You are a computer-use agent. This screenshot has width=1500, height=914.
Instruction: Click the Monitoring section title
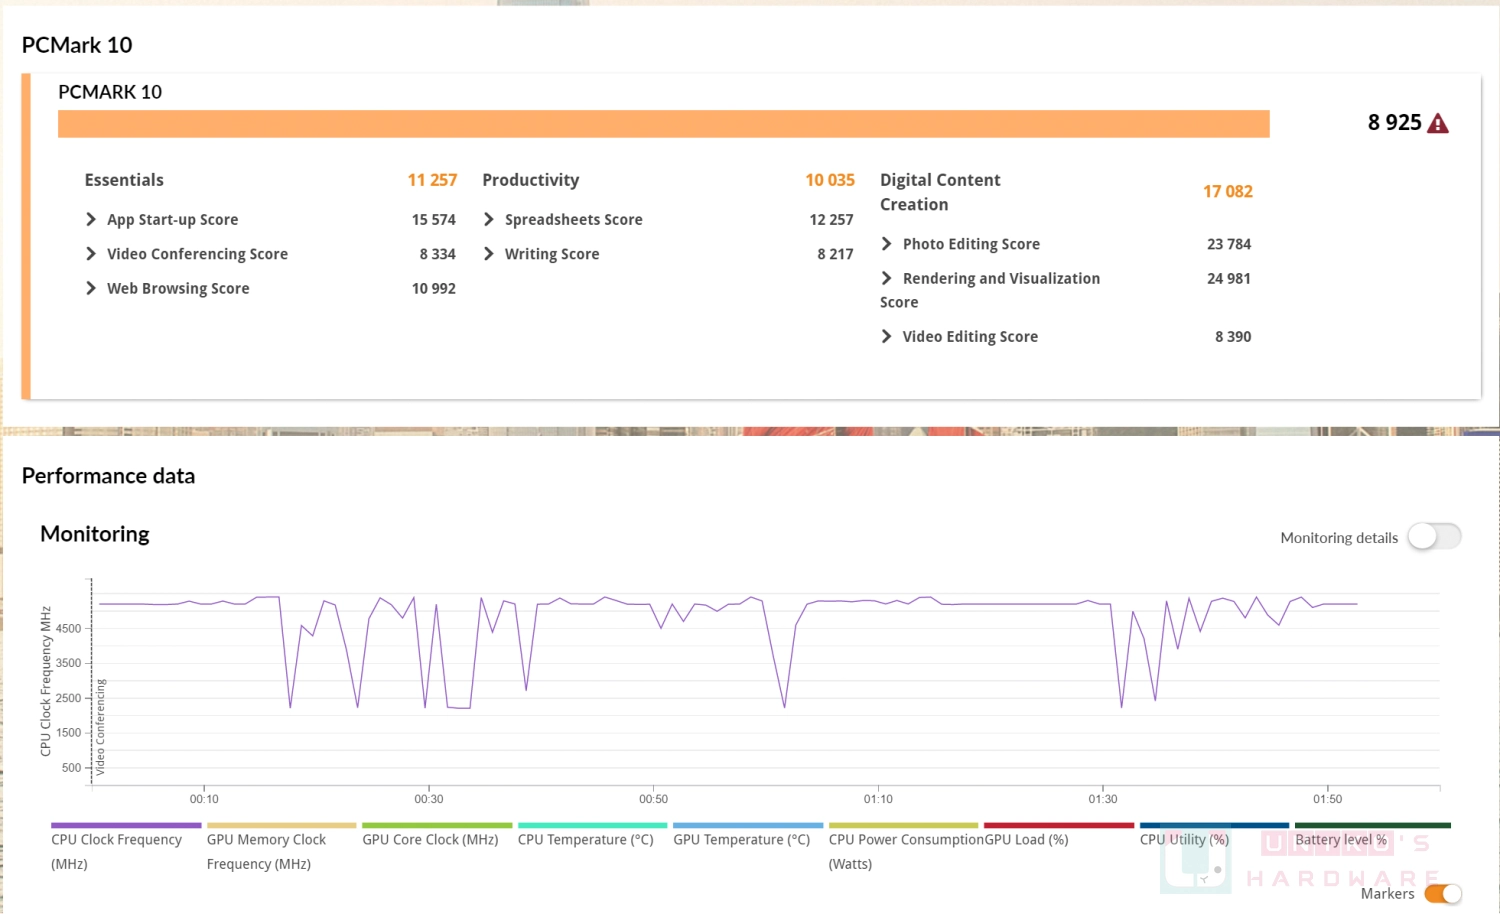[x=95, y=534]
